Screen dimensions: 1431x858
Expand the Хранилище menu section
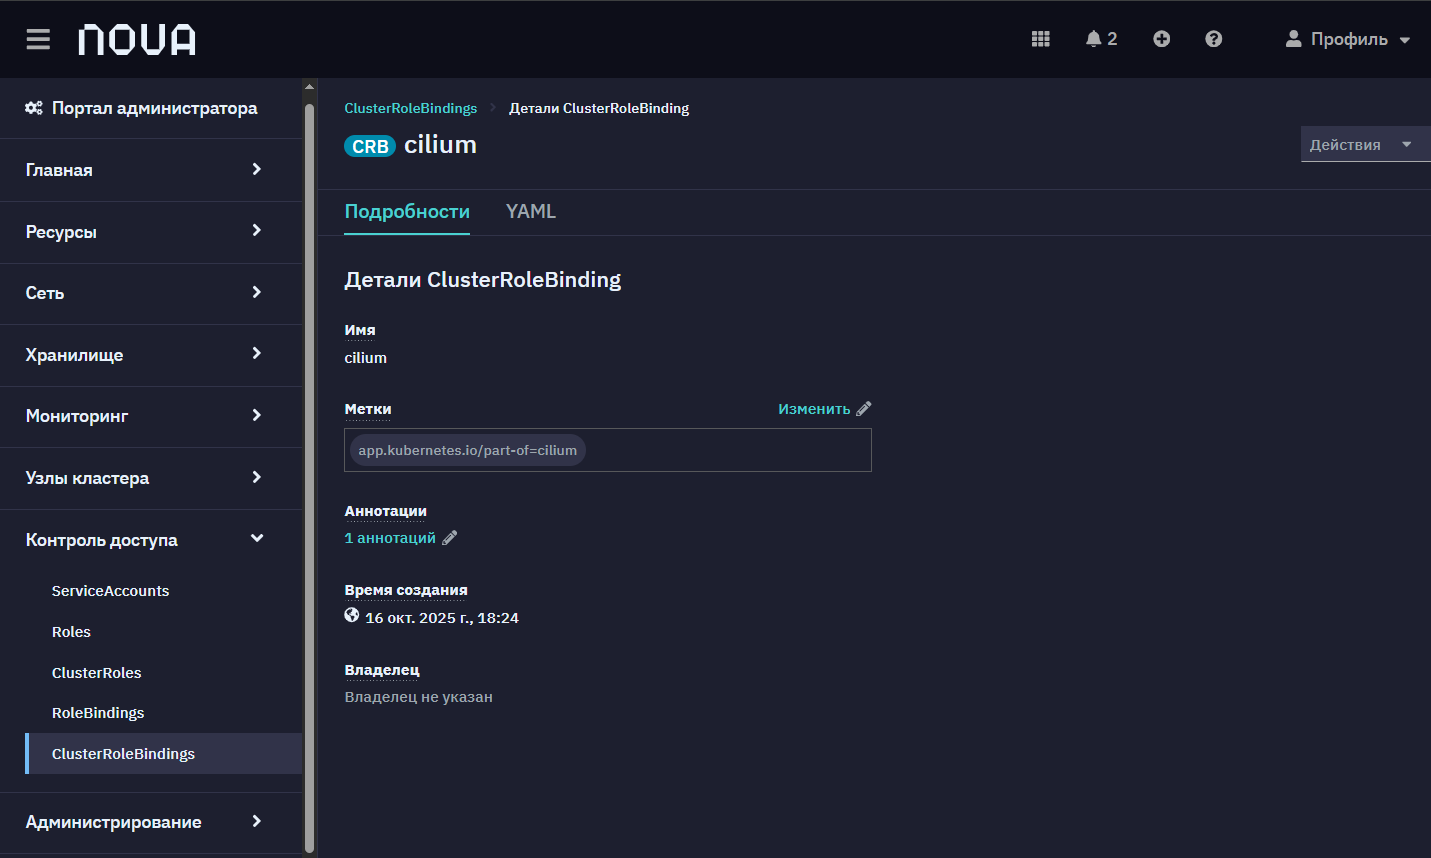(151, 355)
